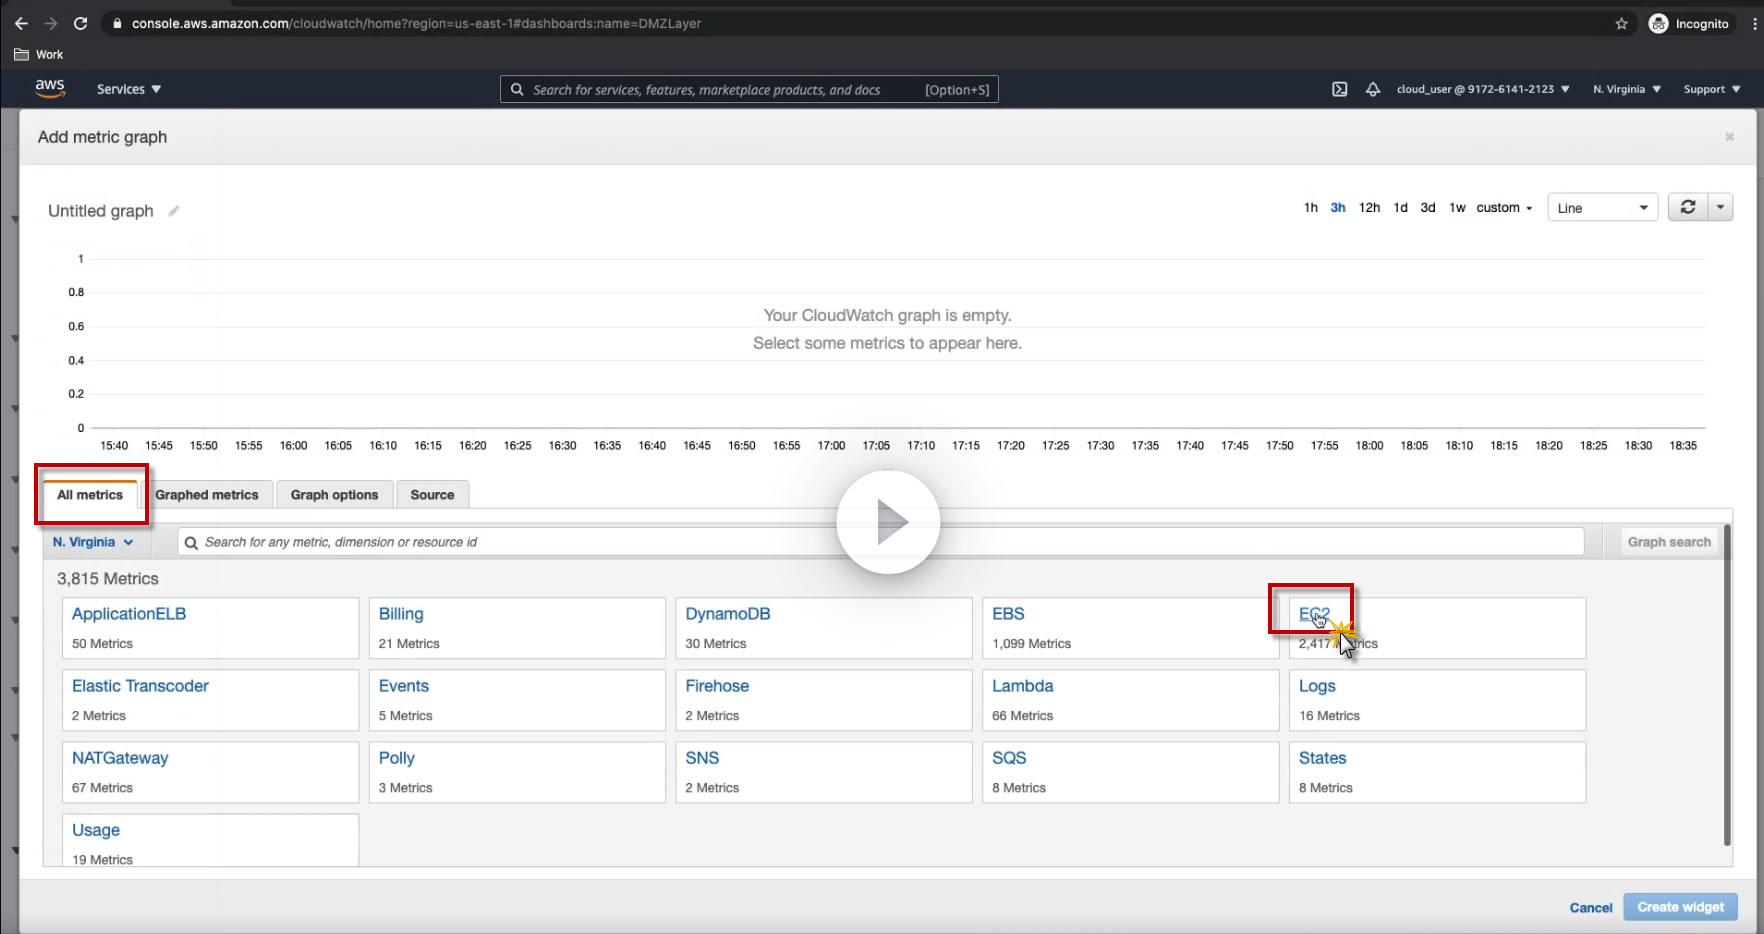Screen dimensions: 1764x934
Task: Open the EC2 metrics namespace
Action: 1314,614
